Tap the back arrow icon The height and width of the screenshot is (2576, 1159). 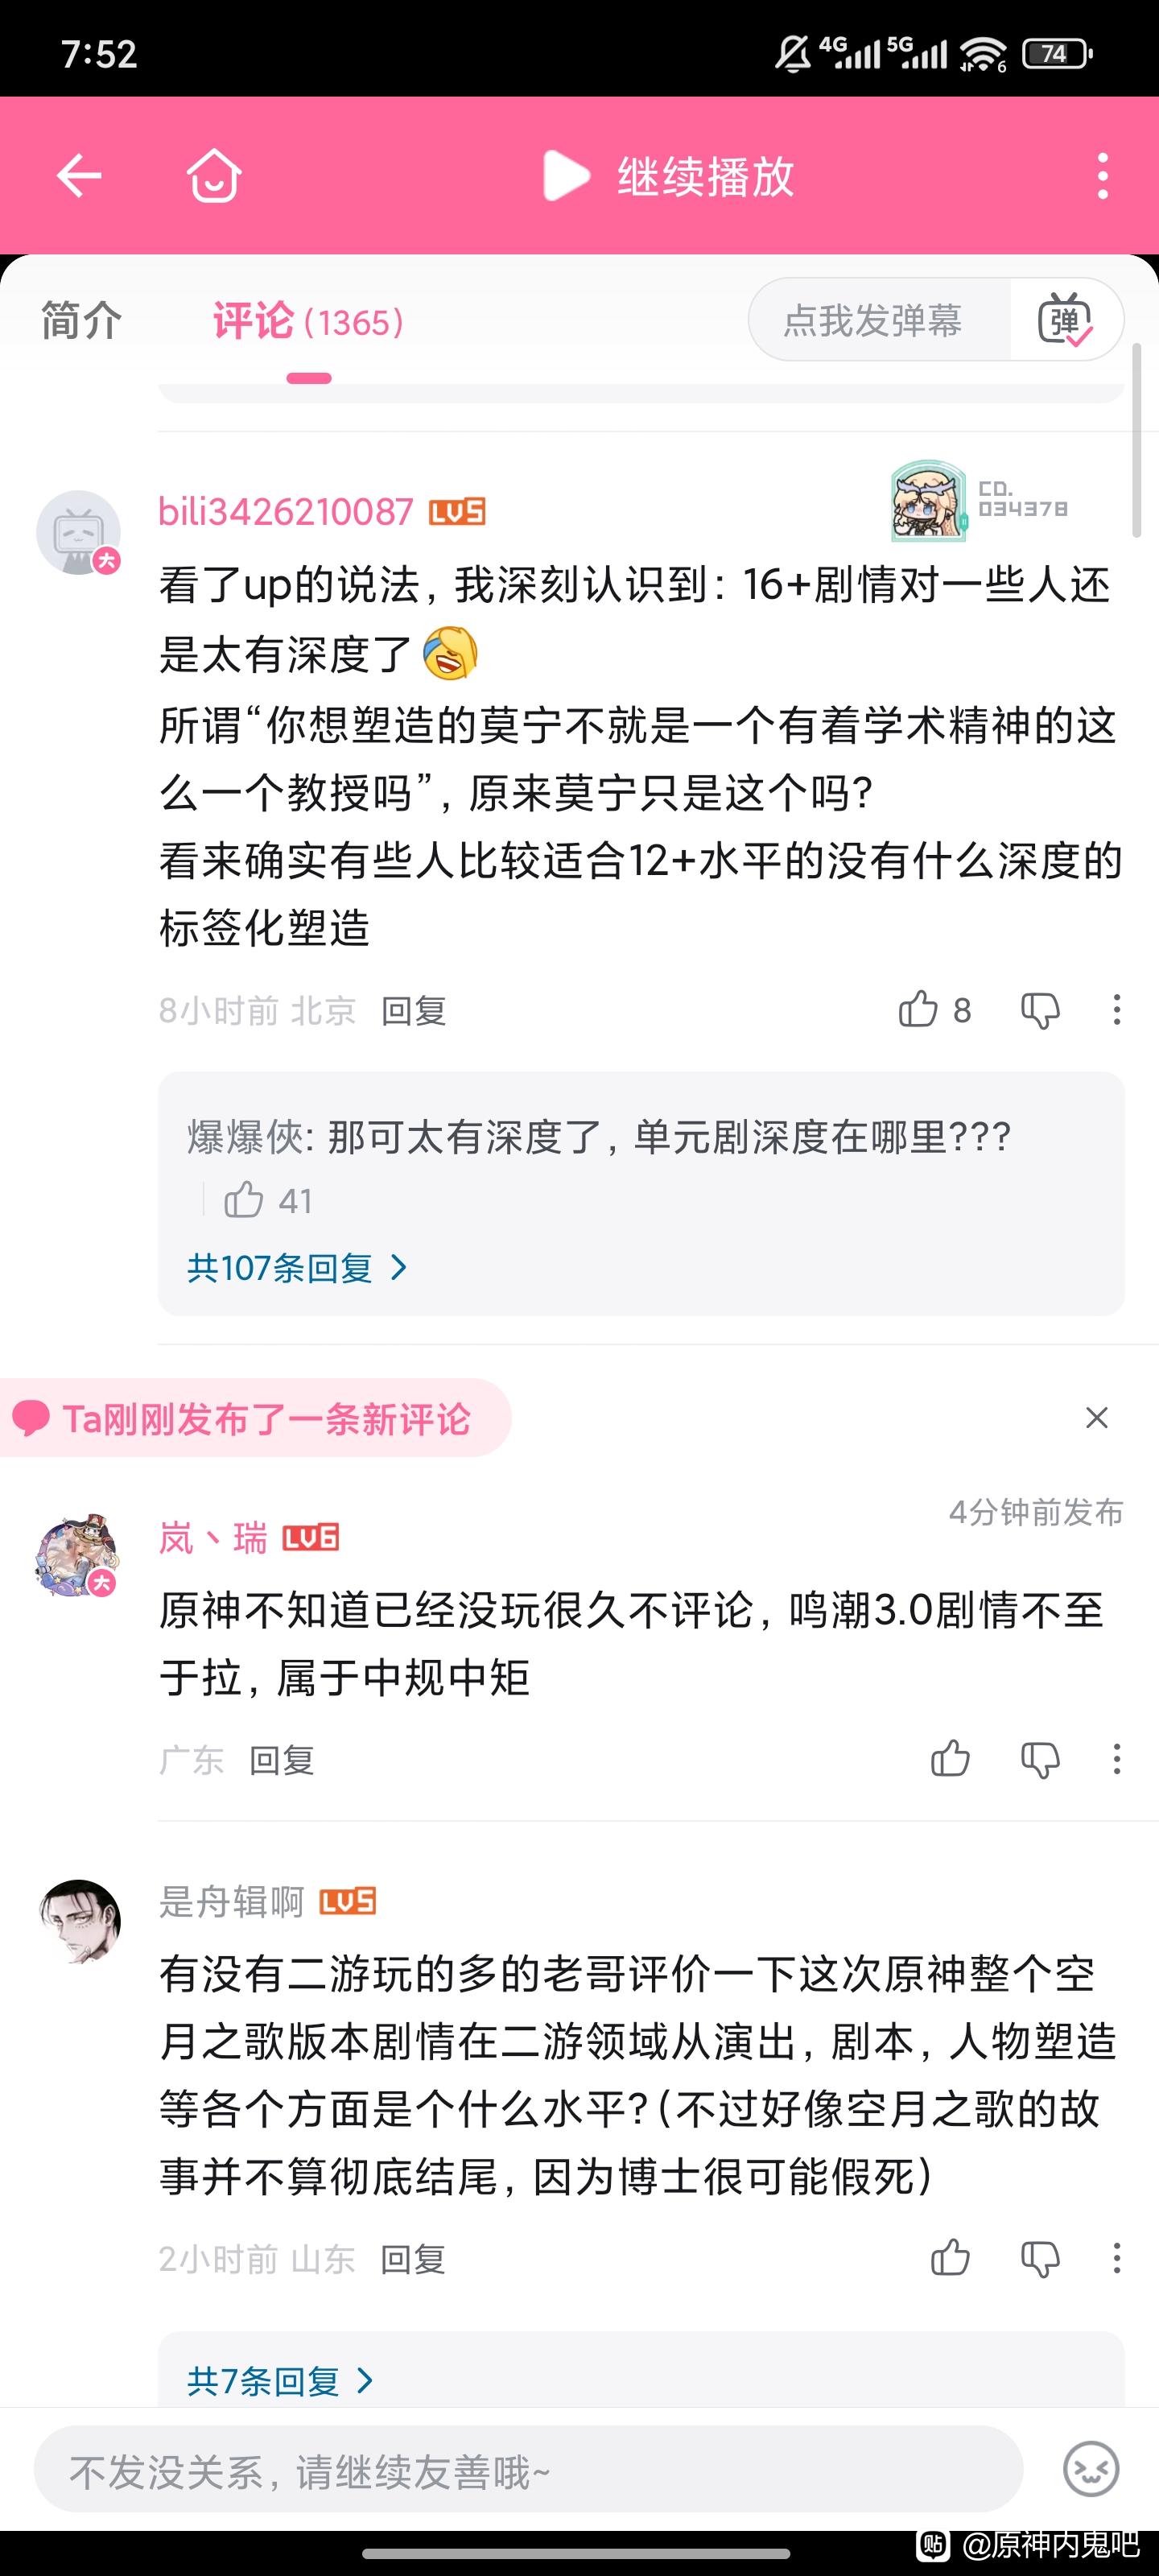tap(79, 176)
